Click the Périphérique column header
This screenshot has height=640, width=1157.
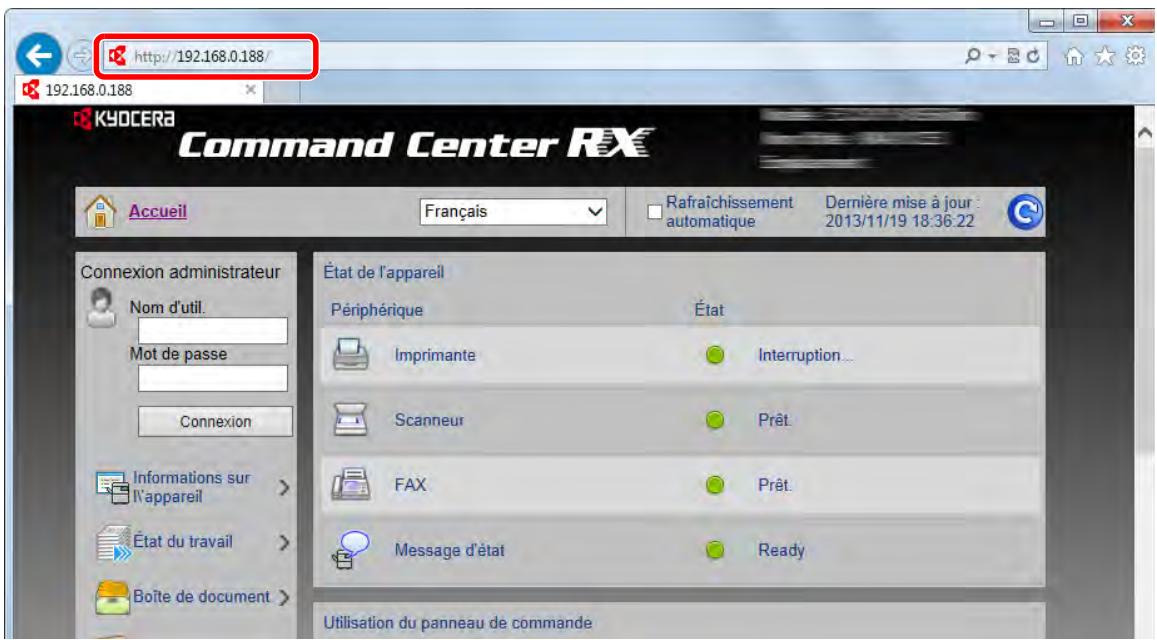click(x=376, y=310)
